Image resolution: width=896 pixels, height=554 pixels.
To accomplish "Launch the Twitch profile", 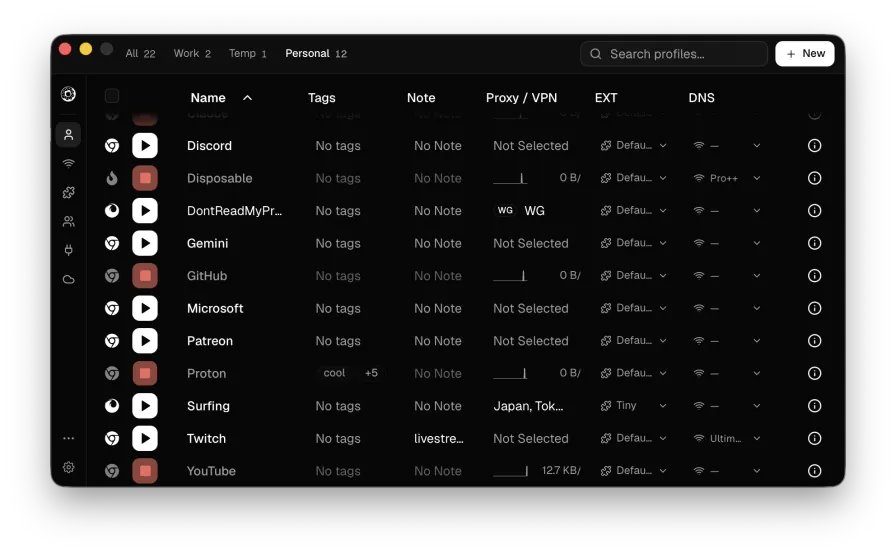I will (145, 439).
